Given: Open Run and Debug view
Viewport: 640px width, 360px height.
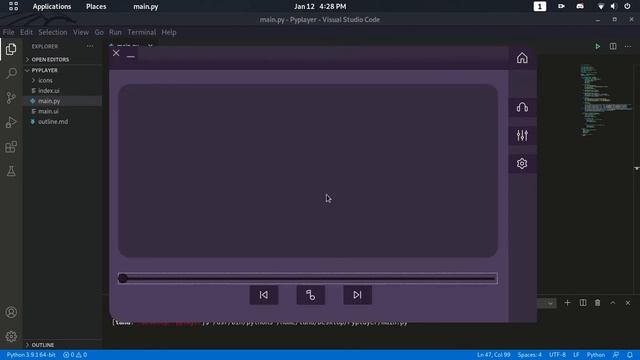Looking at the screenshot, I should tap(11, 122).
